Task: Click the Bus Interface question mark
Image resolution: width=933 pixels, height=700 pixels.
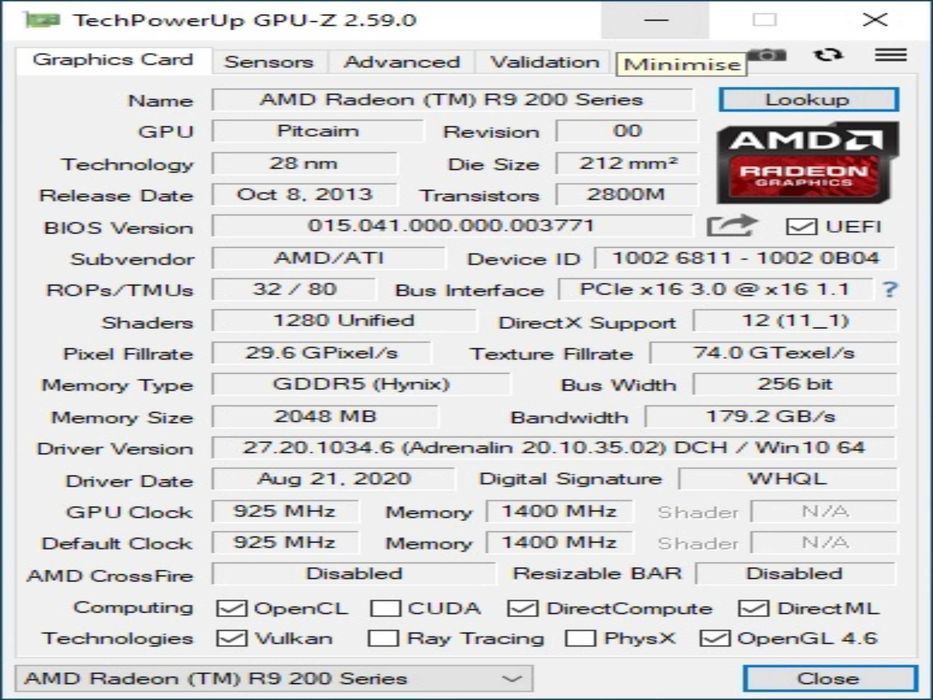Action: [890, 289]
